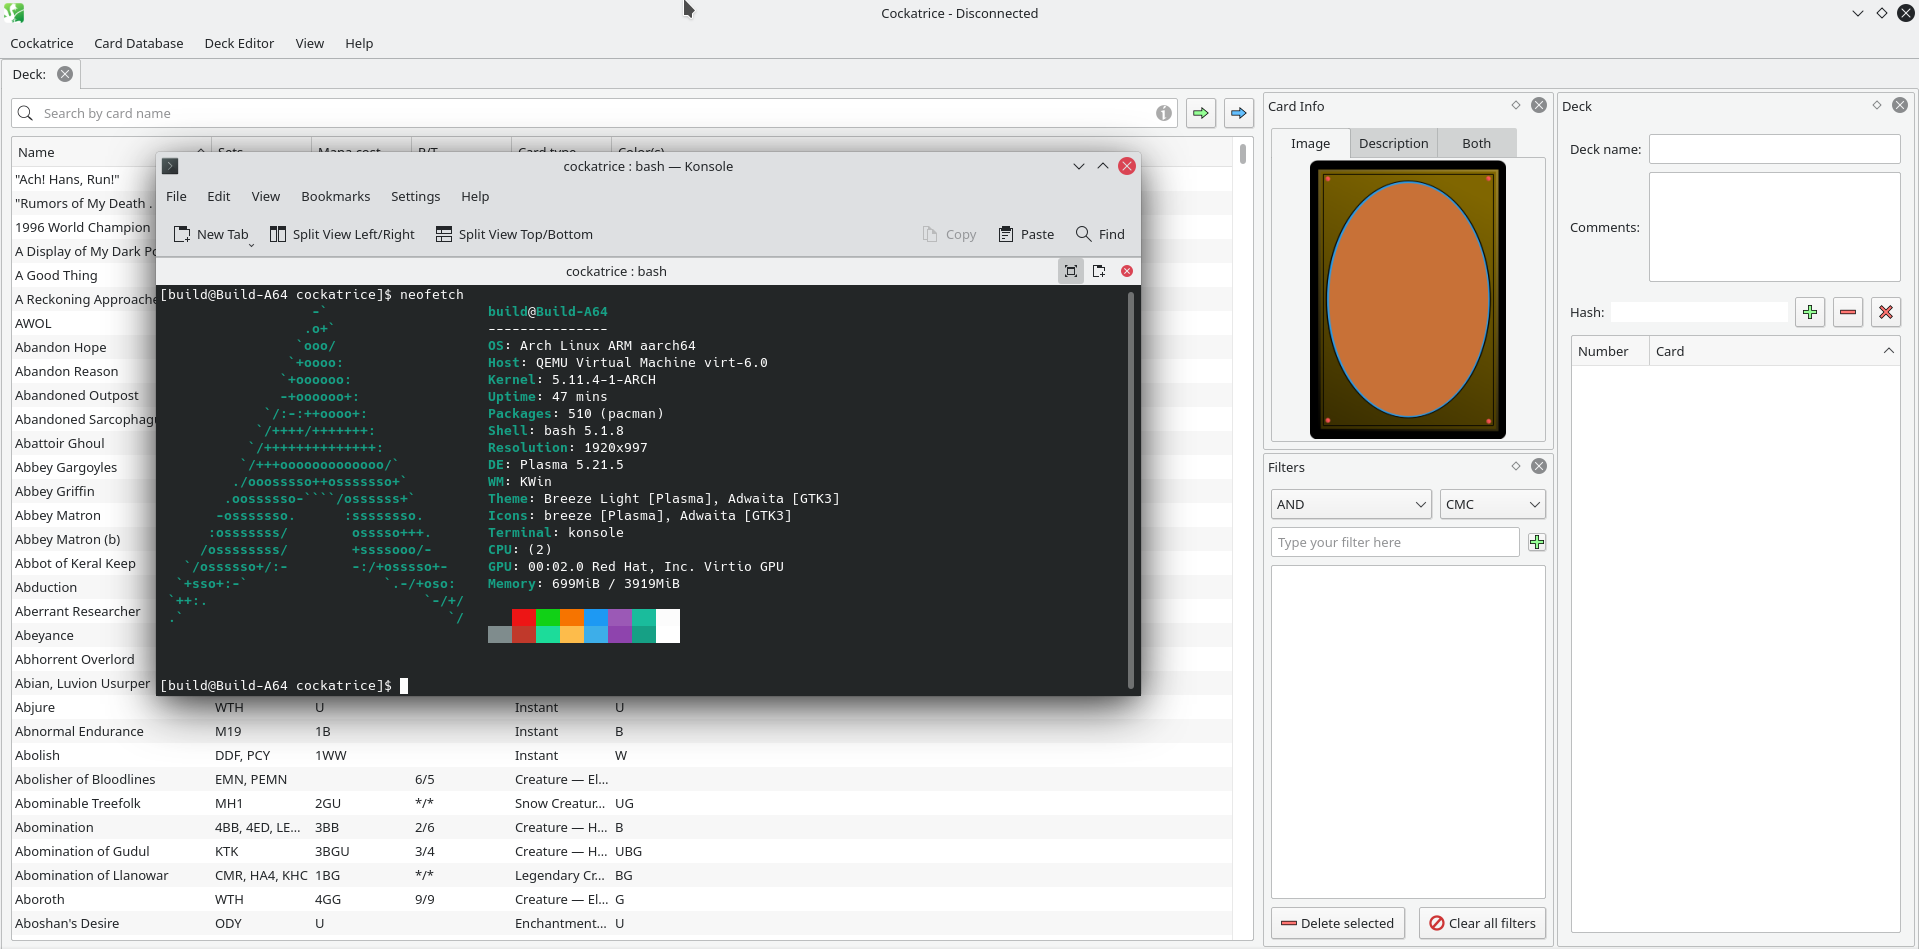
Task: Open the Cockatrice menu
Action: [42, 43]
